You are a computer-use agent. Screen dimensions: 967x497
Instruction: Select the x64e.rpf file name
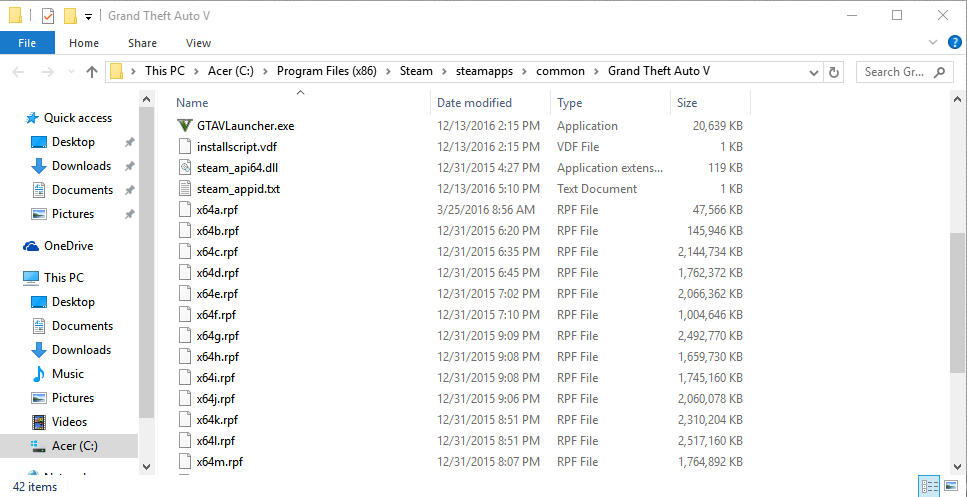pos(217,294)
